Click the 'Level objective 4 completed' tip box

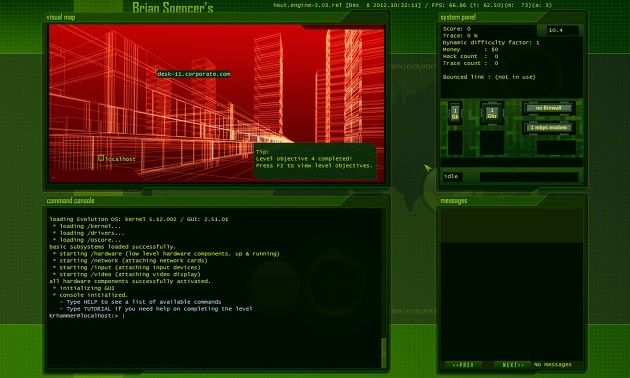(315, 161)
